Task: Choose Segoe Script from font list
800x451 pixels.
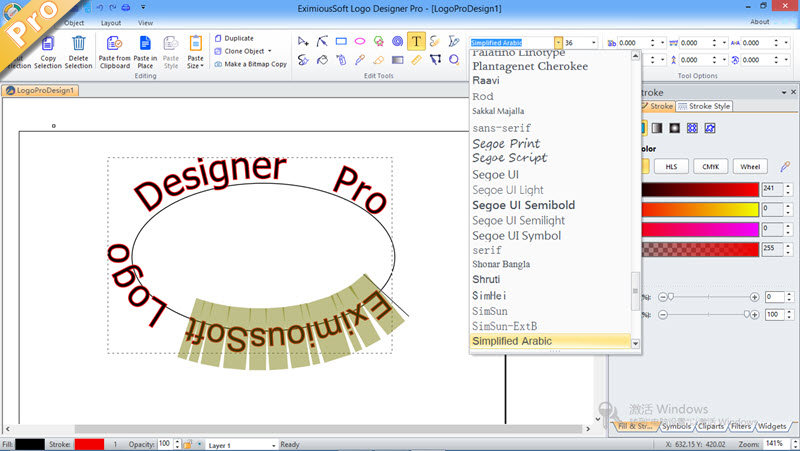Action: (510, 158)
